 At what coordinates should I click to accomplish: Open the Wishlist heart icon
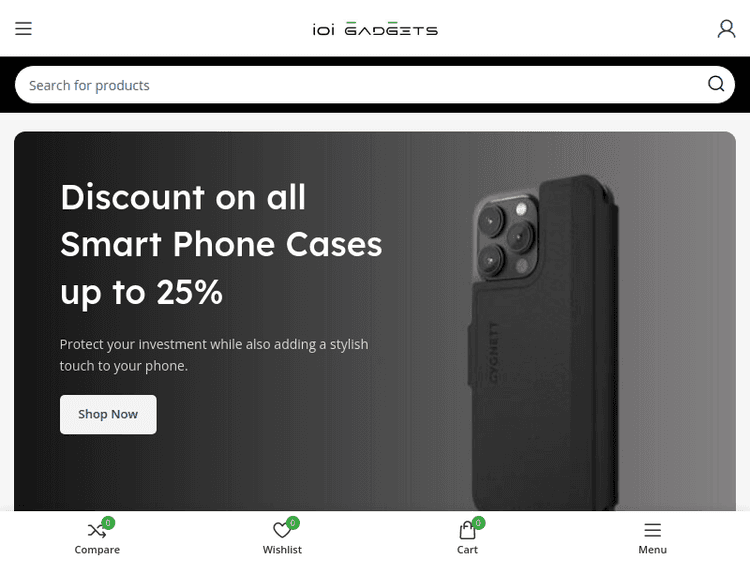coord(282,530)
